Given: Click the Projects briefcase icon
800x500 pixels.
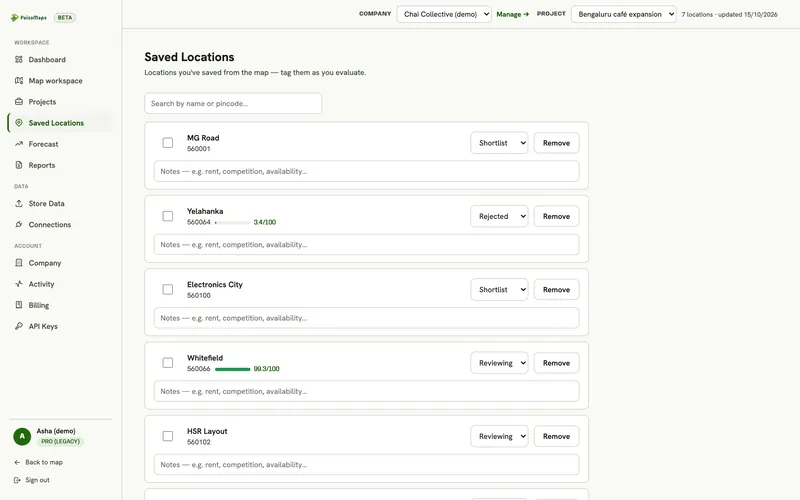Looking at the screenshot, I should 19,102.
